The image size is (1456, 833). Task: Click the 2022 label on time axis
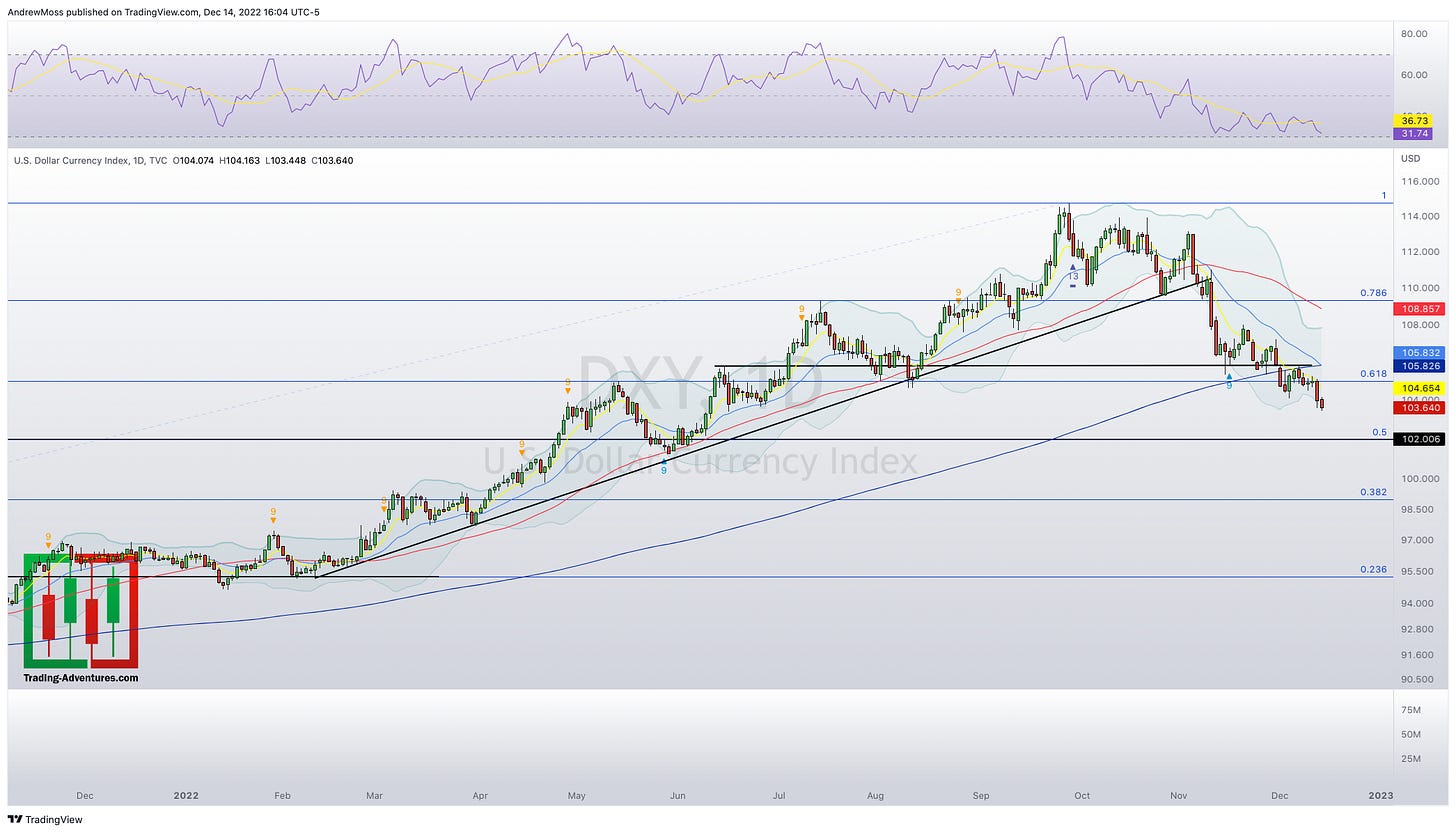coord(186,796)
